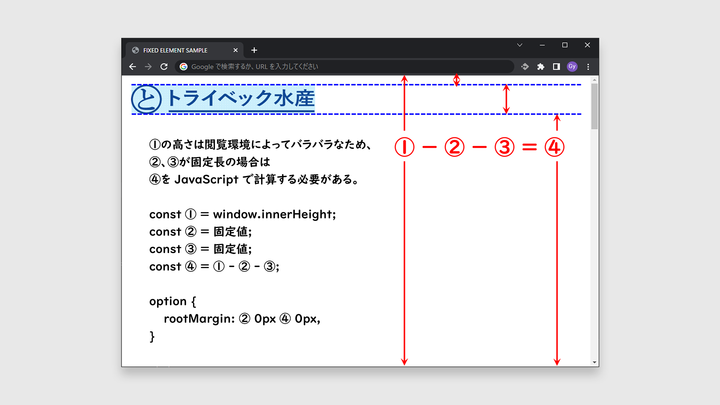Click the Google icon in the address bar
This screenshot has width=720, height=405.
tap(184, 67)
